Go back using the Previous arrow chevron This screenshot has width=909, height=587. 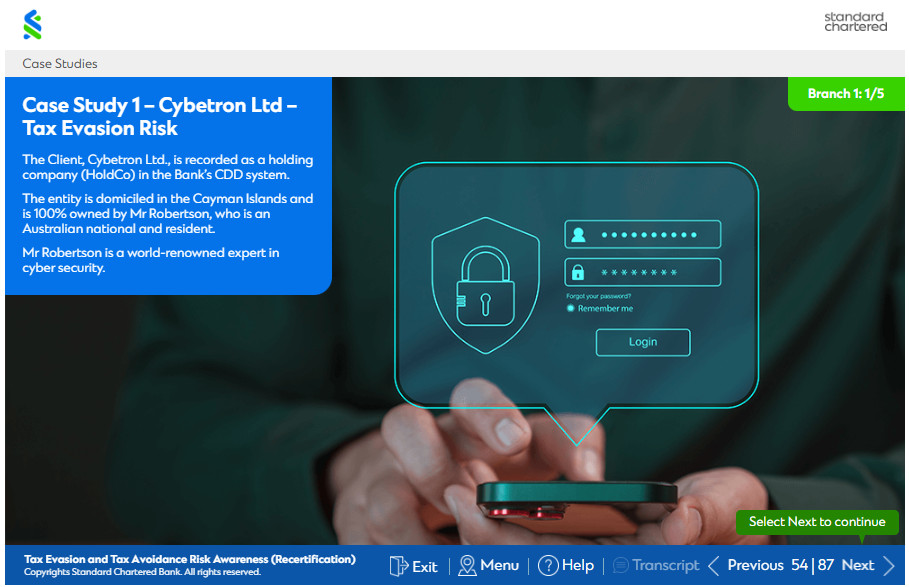[714, 566]
